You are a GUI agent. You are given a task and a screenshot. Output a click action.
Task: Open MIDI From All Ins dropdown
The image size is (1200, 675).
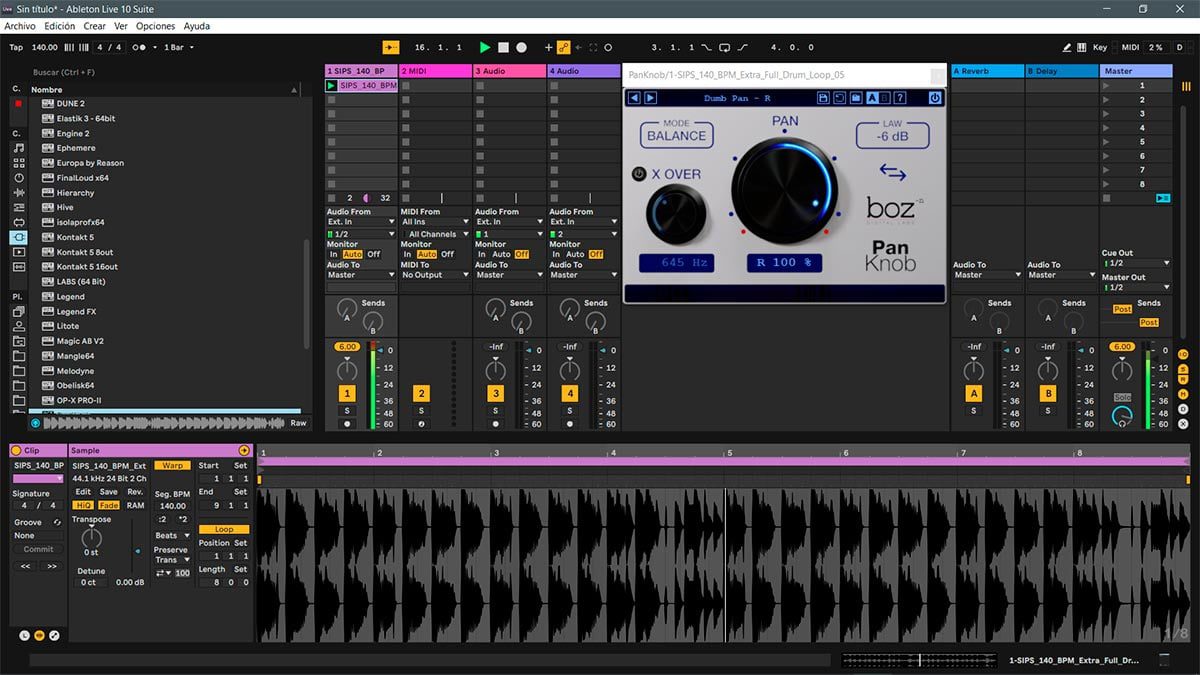pyautogui.click(x=435, y=222)
